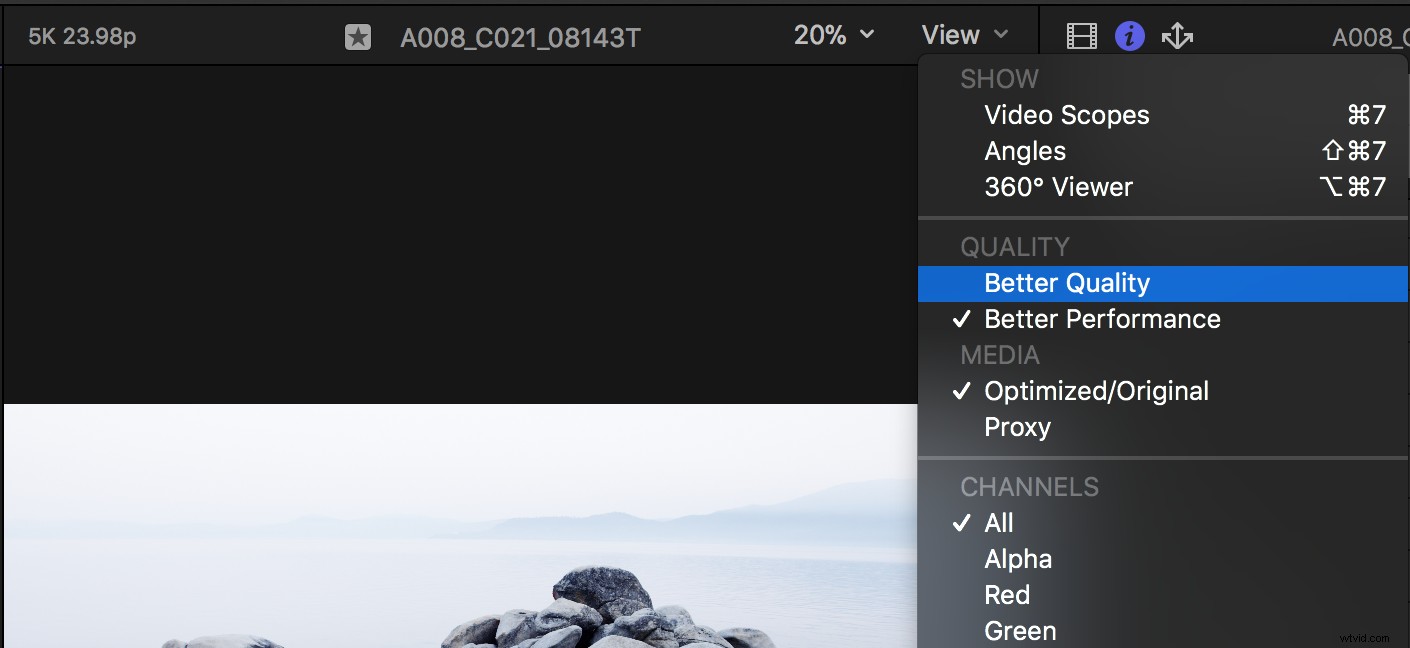Switch quality to Better Quality
1410x648 pixels.
coord(1066,283)
